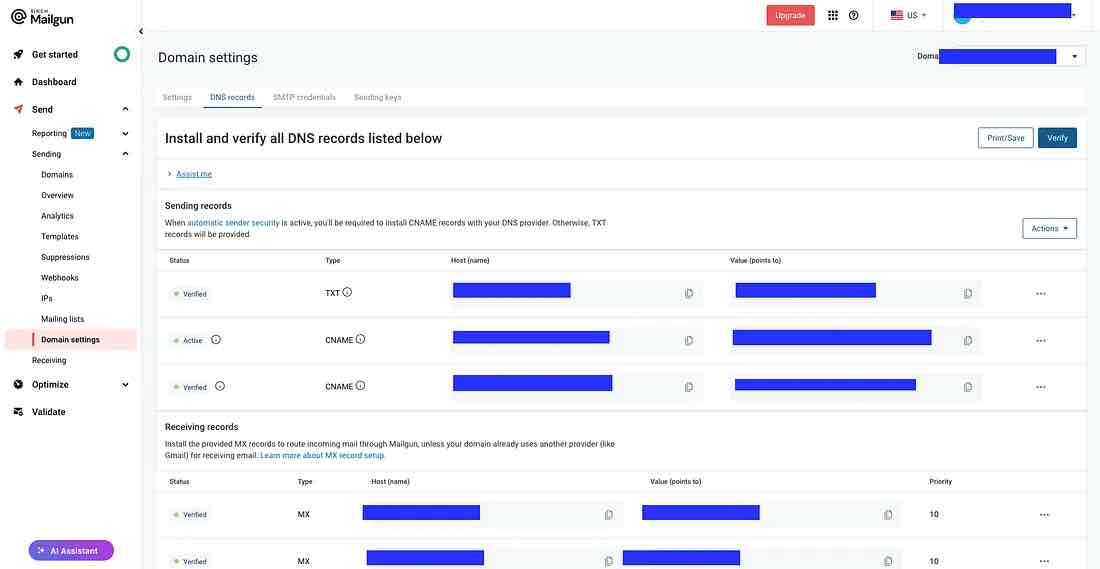
Task: Select the DNS records tab
Action: click(x=232, y=98)
